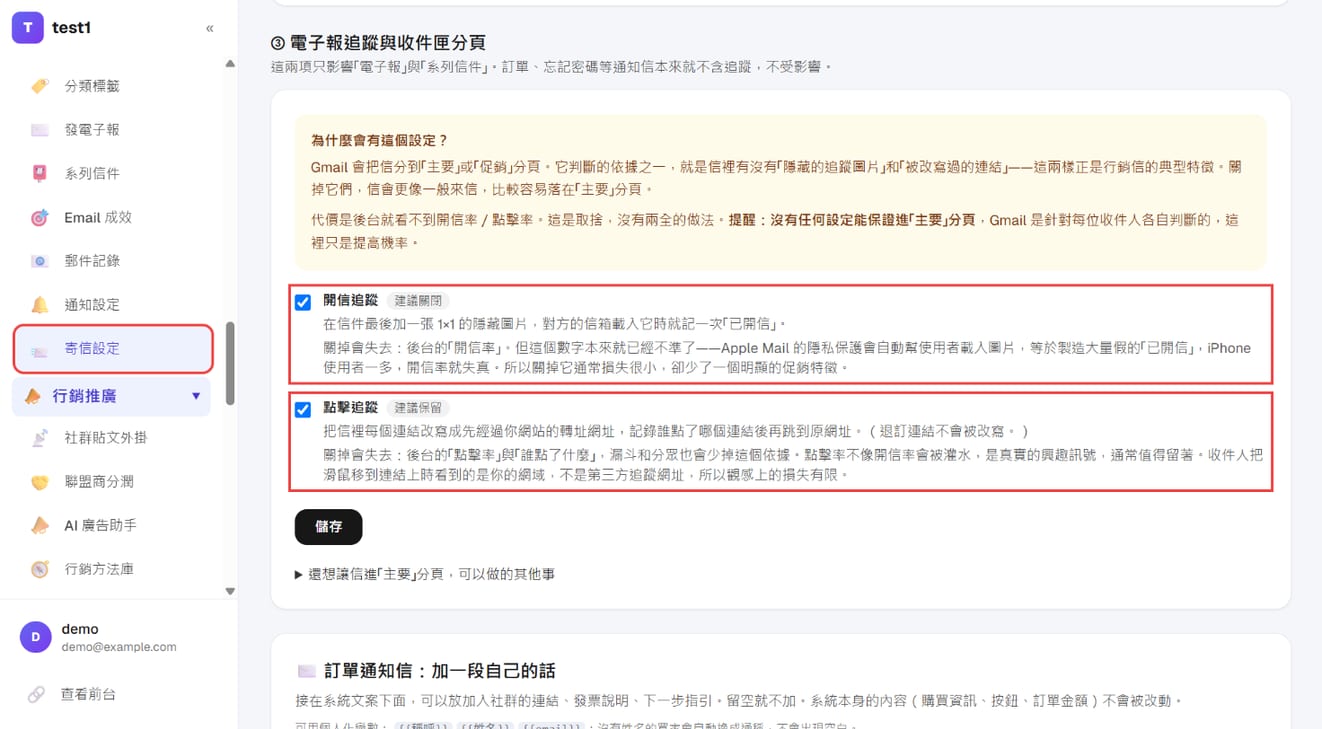Click the AI 廣告助手 icon

pyautogui.click(x=40, y=525)
